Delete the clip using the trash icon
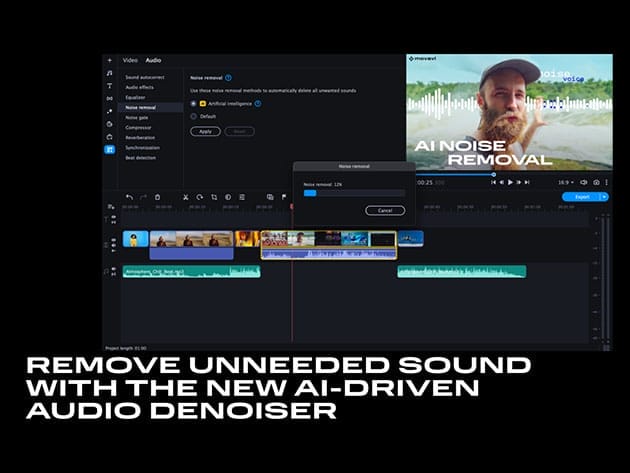Screen dimensions: 630x473 click(157, 197)
